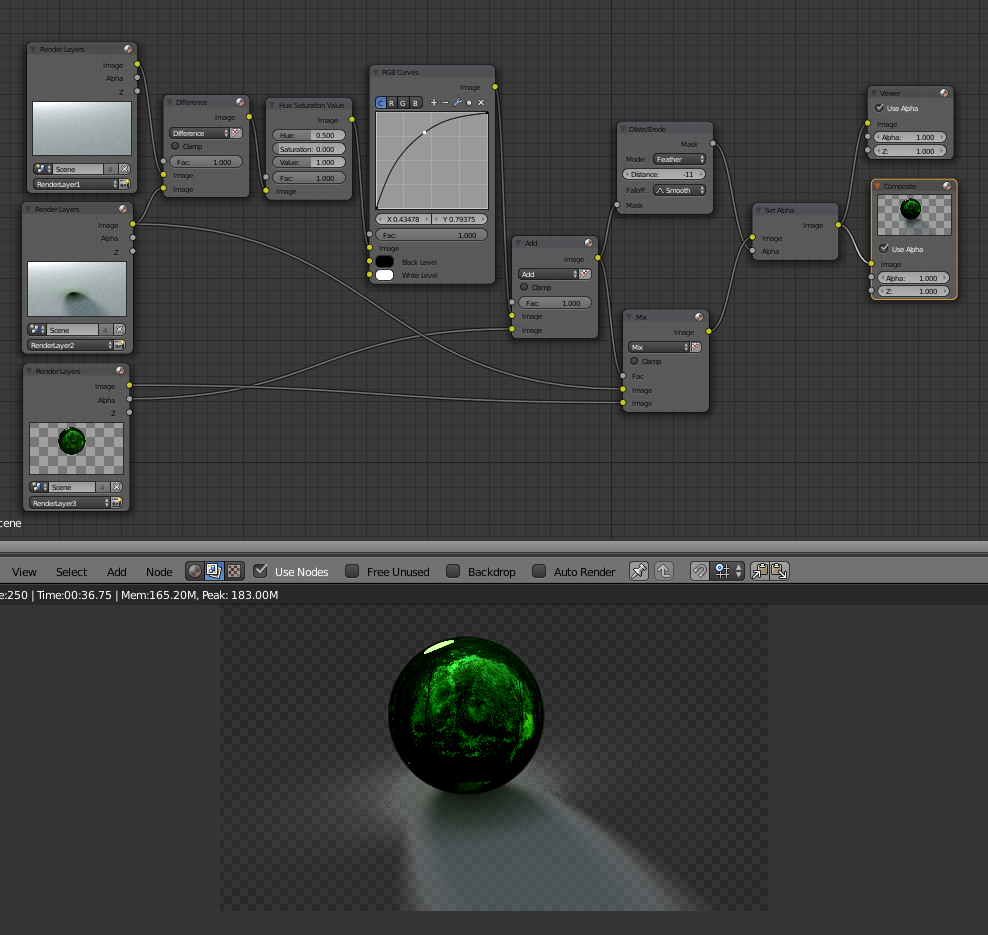Zoom out curve with minus icon in RGB Curves
The width and height of the screenshot is (988, 935).
(x=445, y=103)
